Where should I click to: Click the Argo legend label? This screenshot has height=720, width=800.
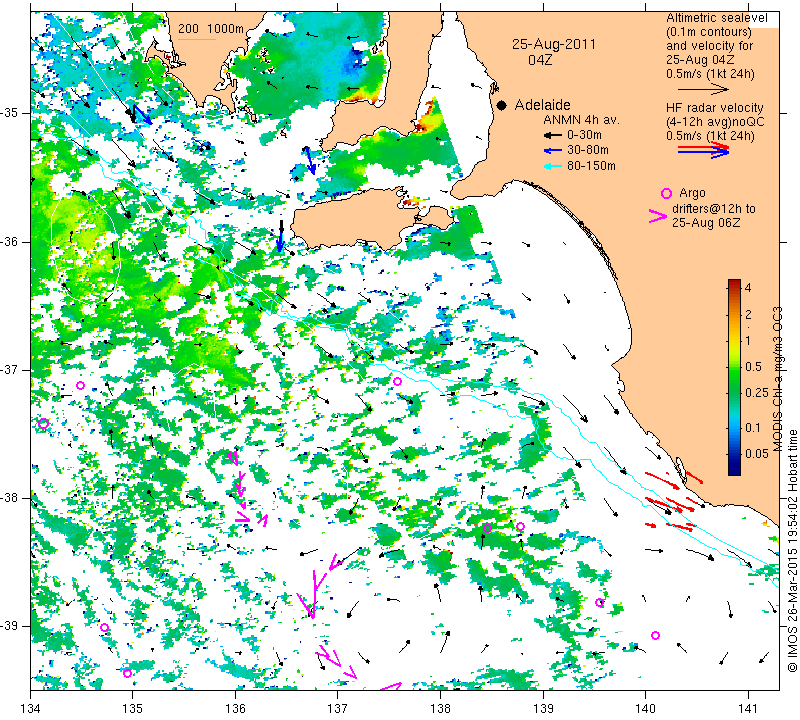click(x=692, y=193)
